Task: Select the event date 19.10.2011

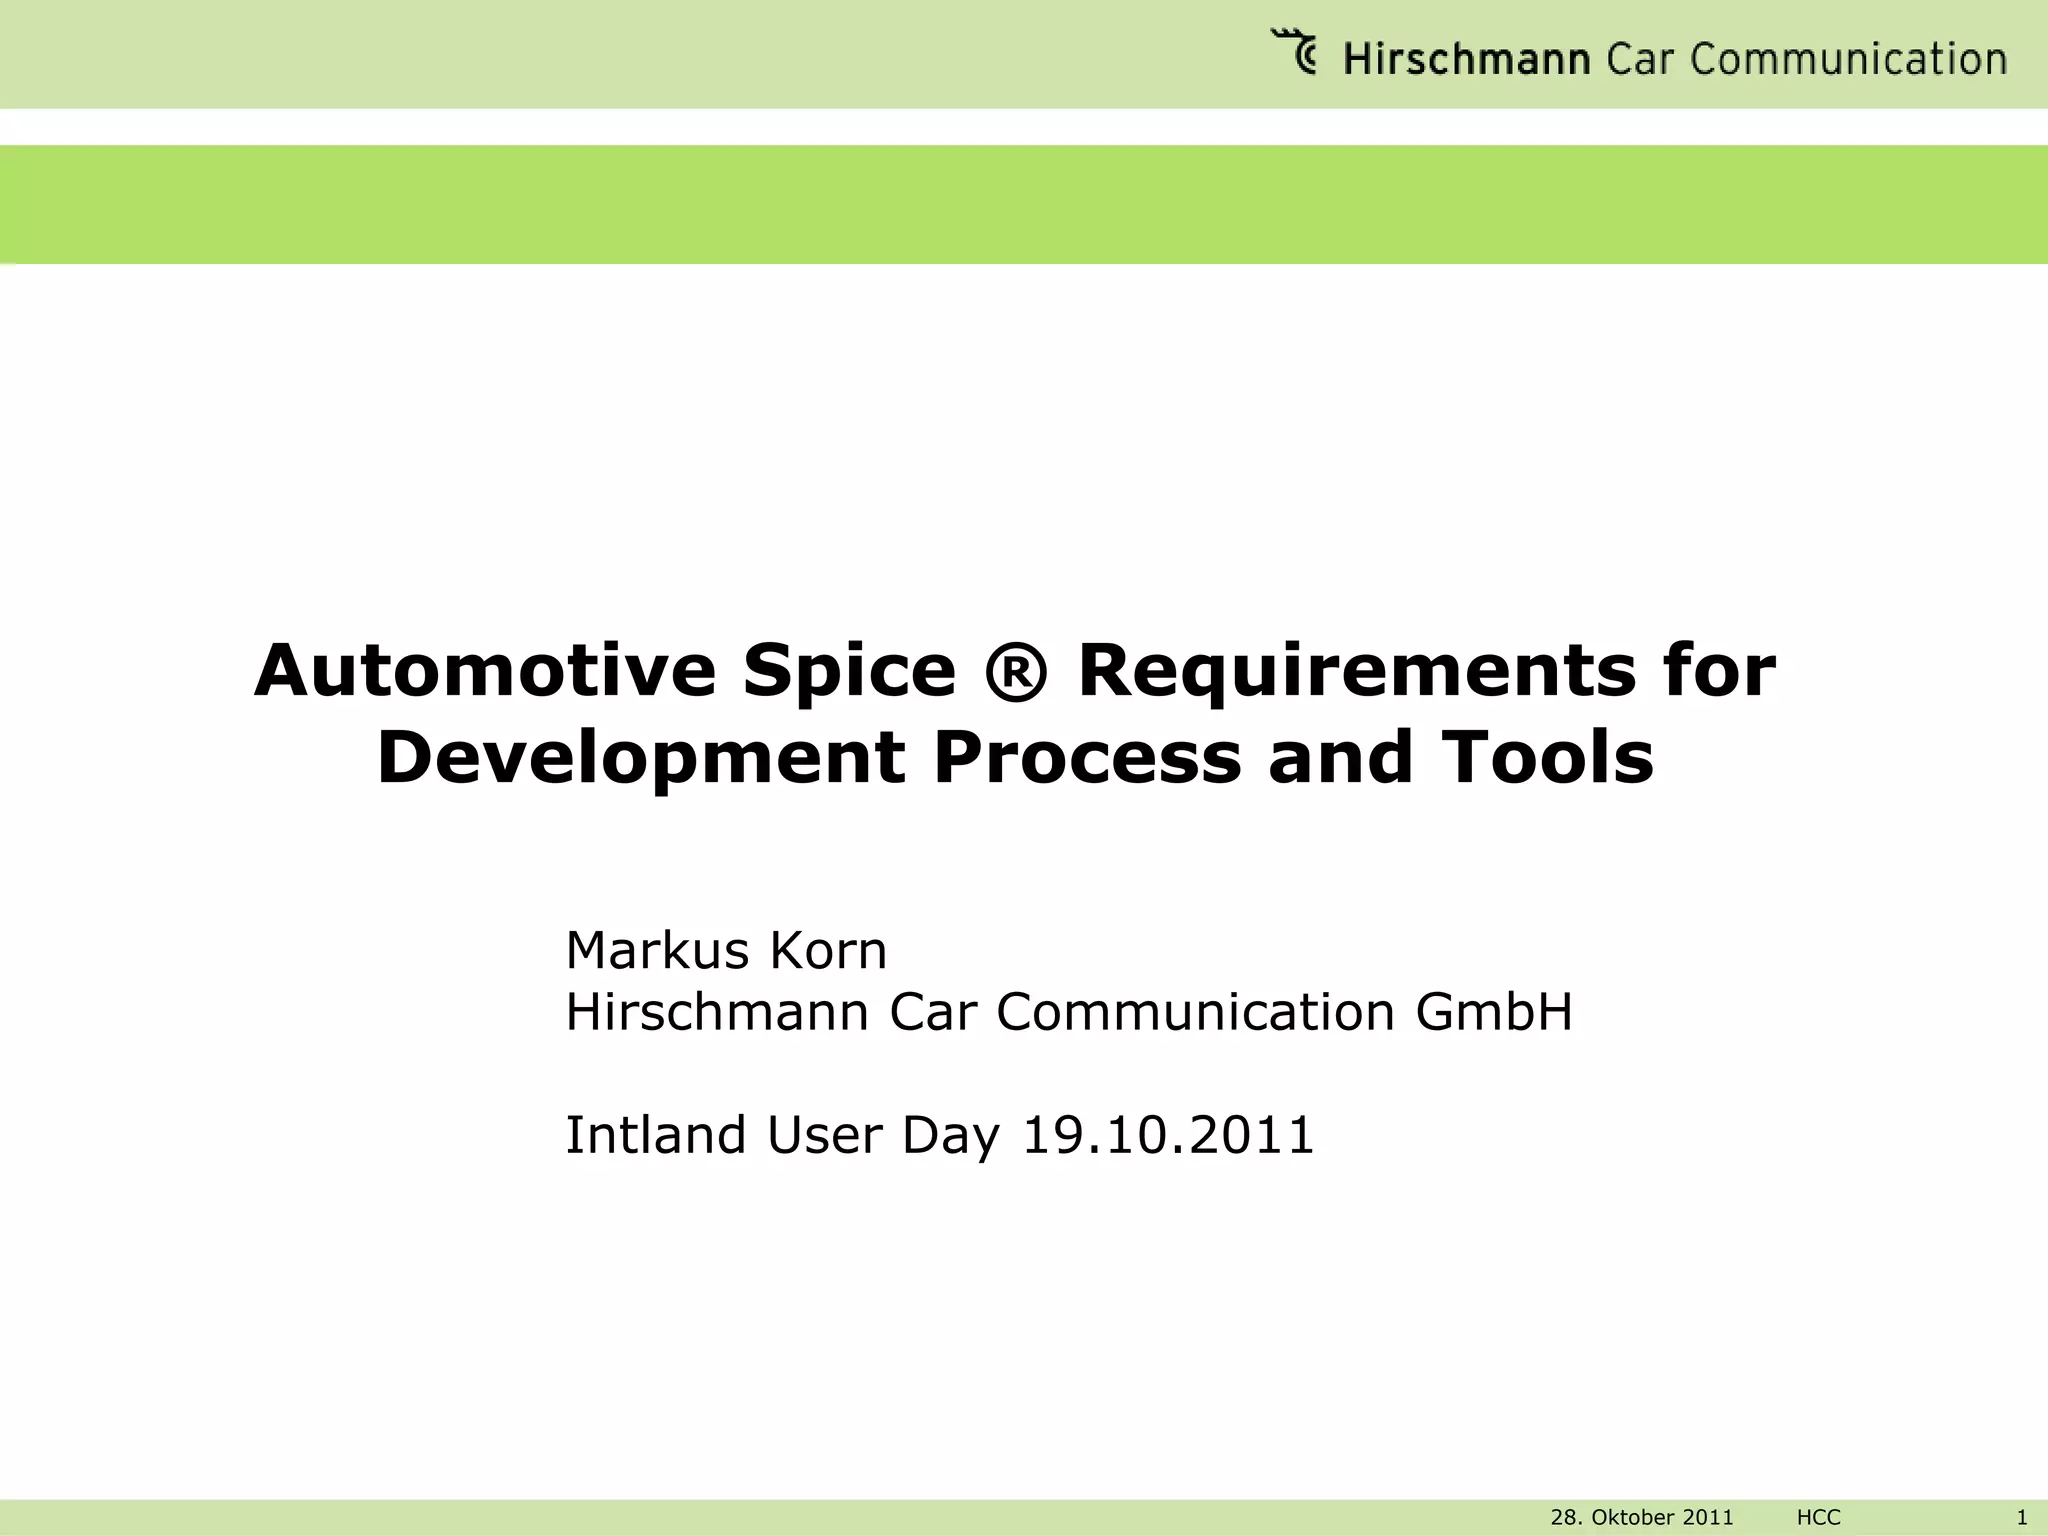Action: click(1167, 1136)
